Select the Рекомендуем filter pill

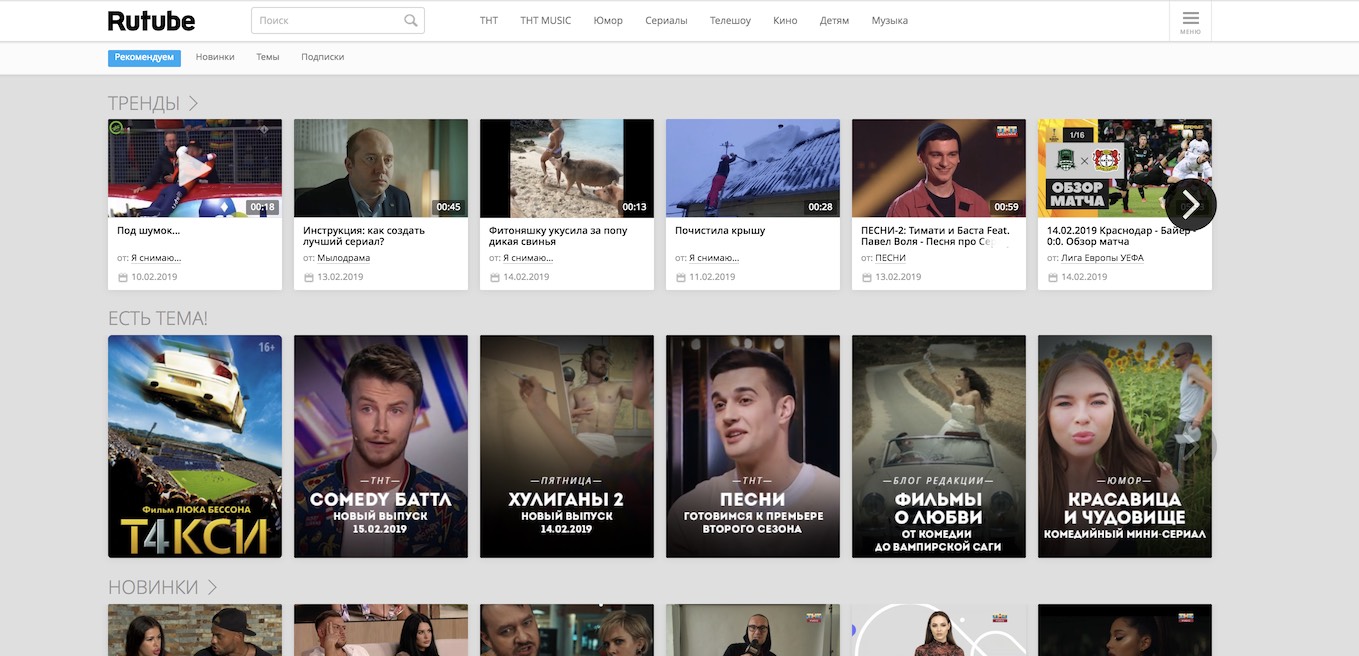143,57
